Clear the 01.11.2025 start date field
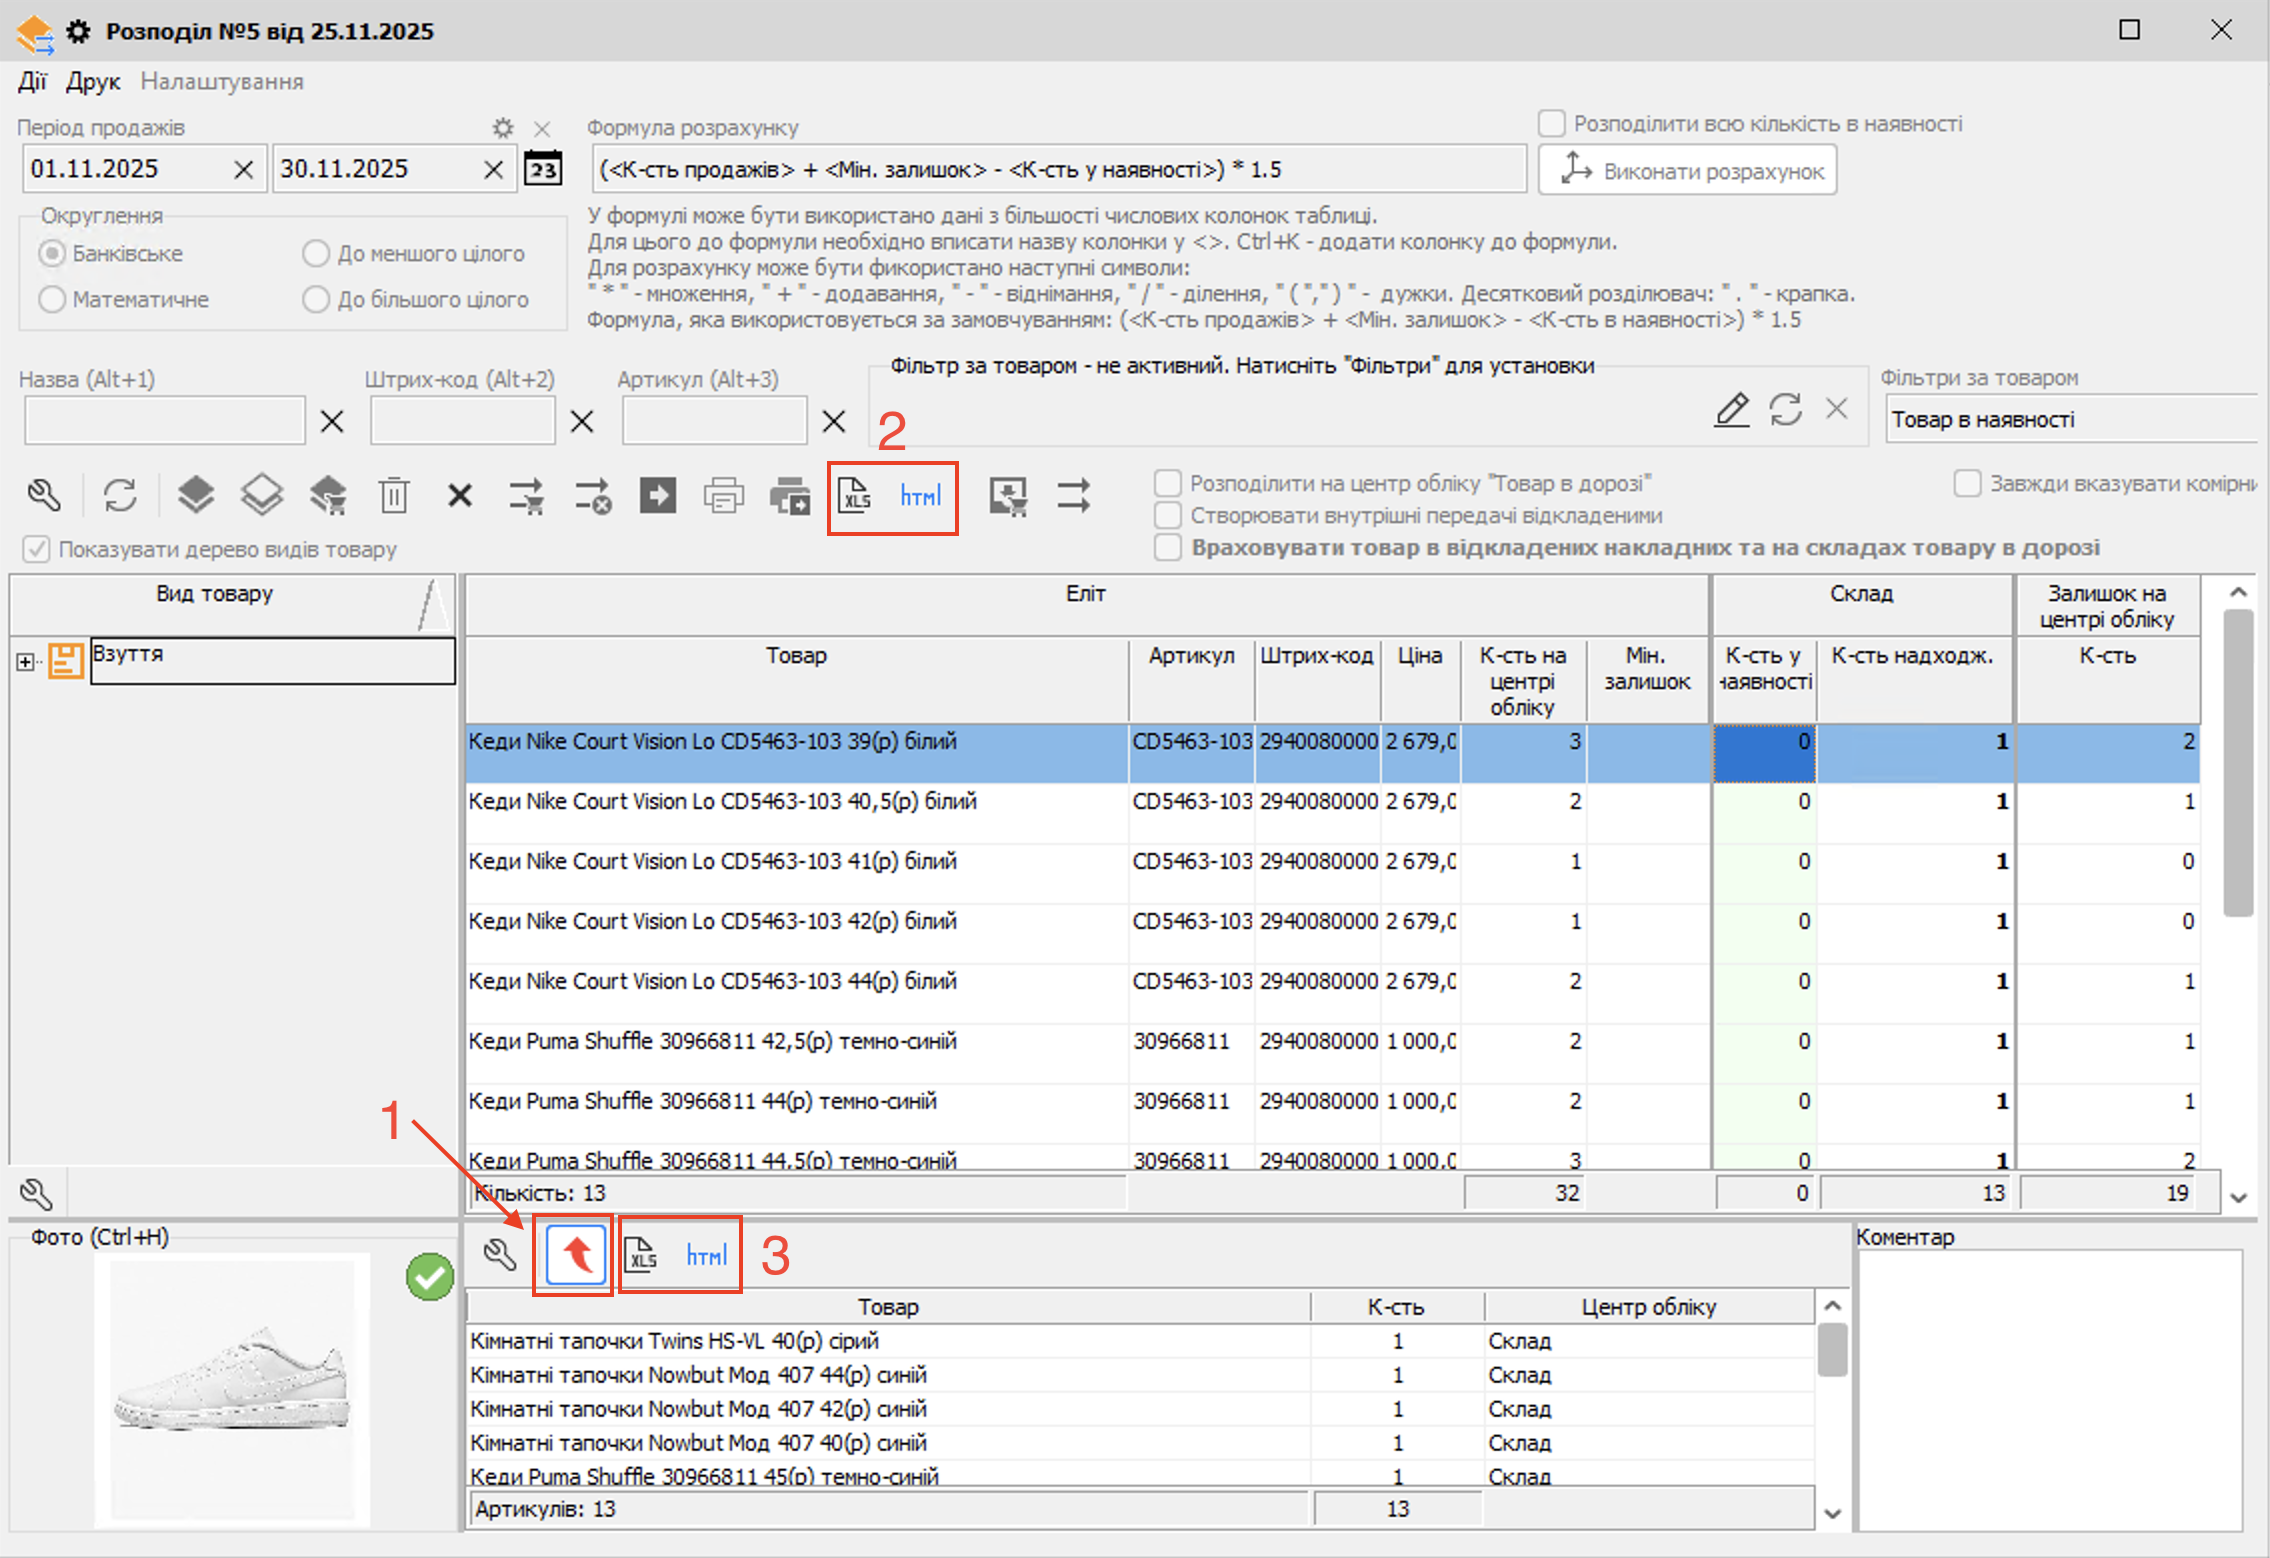 coord(243,170)
